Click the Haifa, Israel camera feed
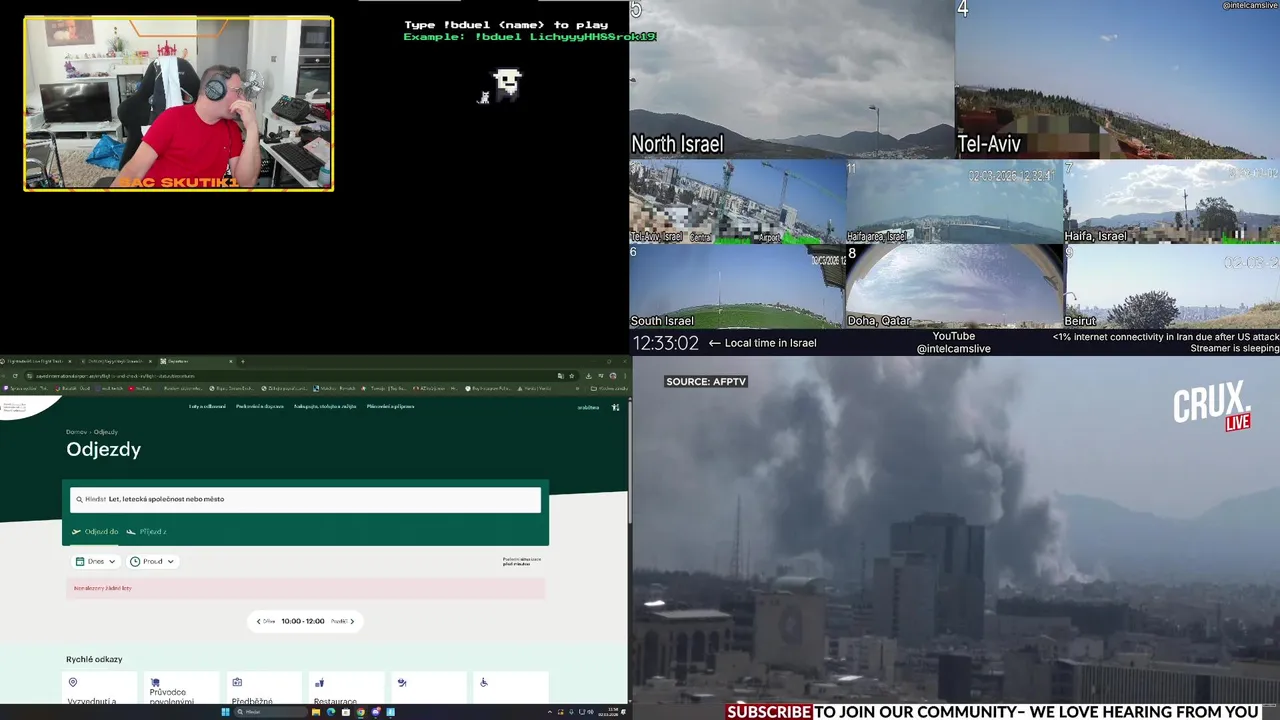This screenshot has width=1280, height=720. (1171, 202)
